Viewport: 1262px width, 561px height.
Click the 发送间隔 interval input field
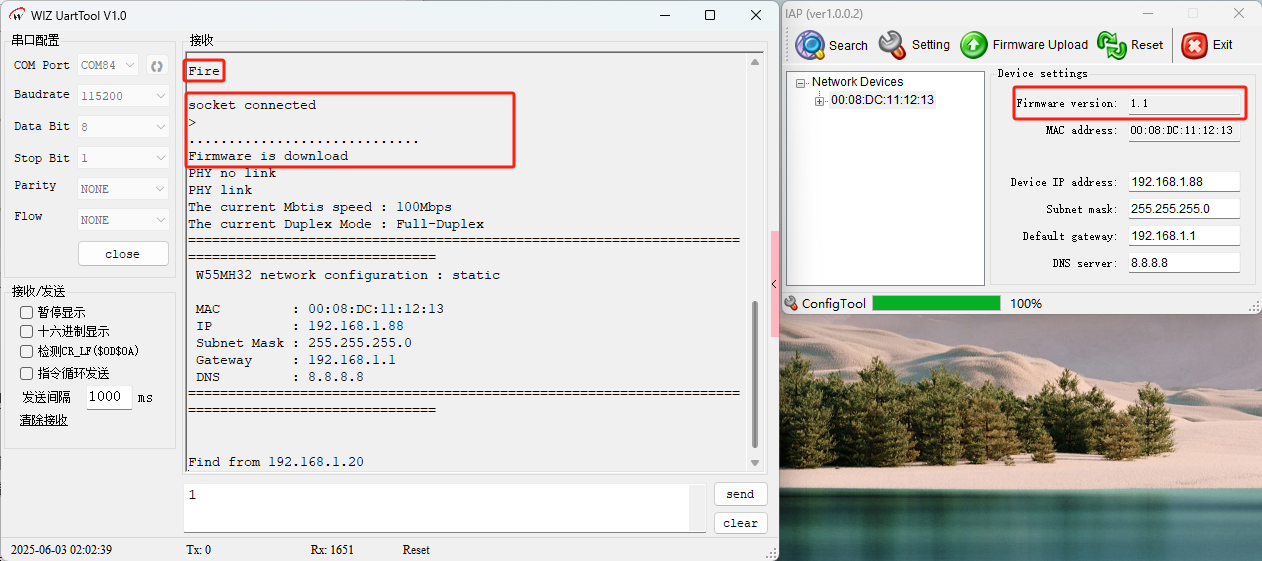(x=108, y=397)
